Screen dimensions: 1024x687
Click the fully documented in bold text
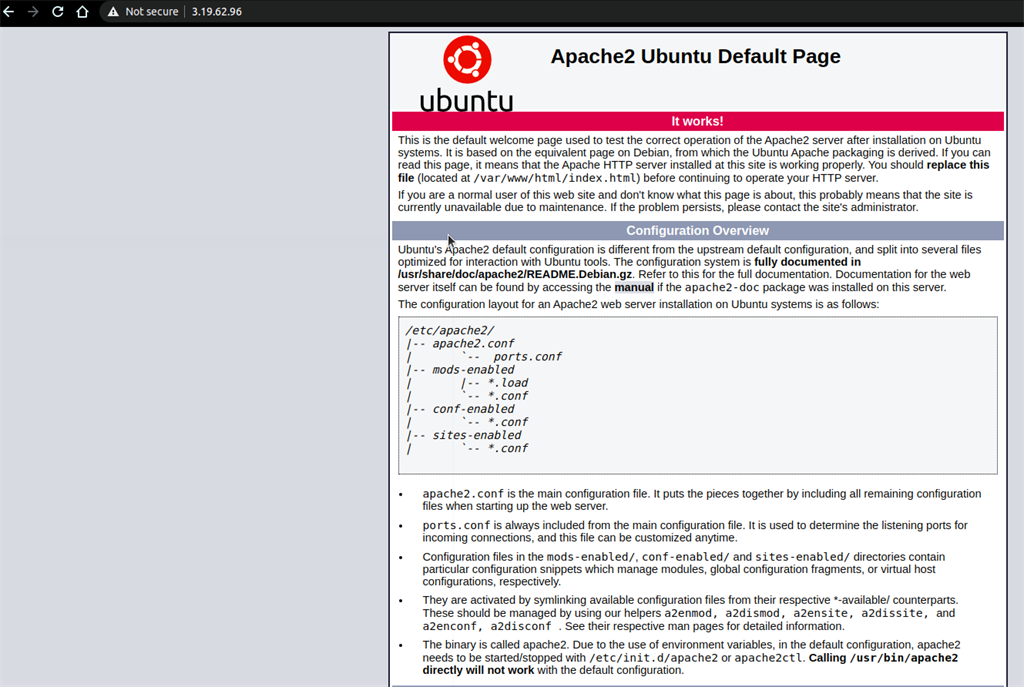807,262
